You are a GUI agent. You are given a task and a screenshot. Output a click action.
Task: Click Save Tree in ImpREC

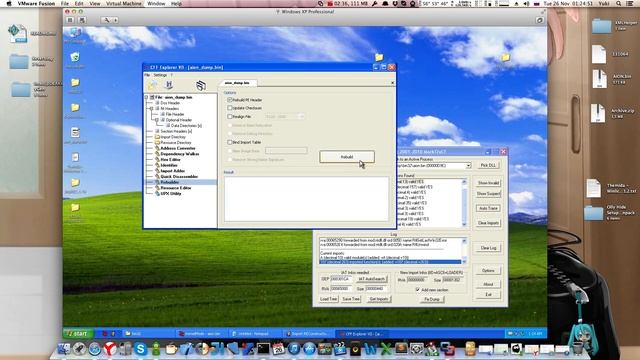(x=351, y=299)
